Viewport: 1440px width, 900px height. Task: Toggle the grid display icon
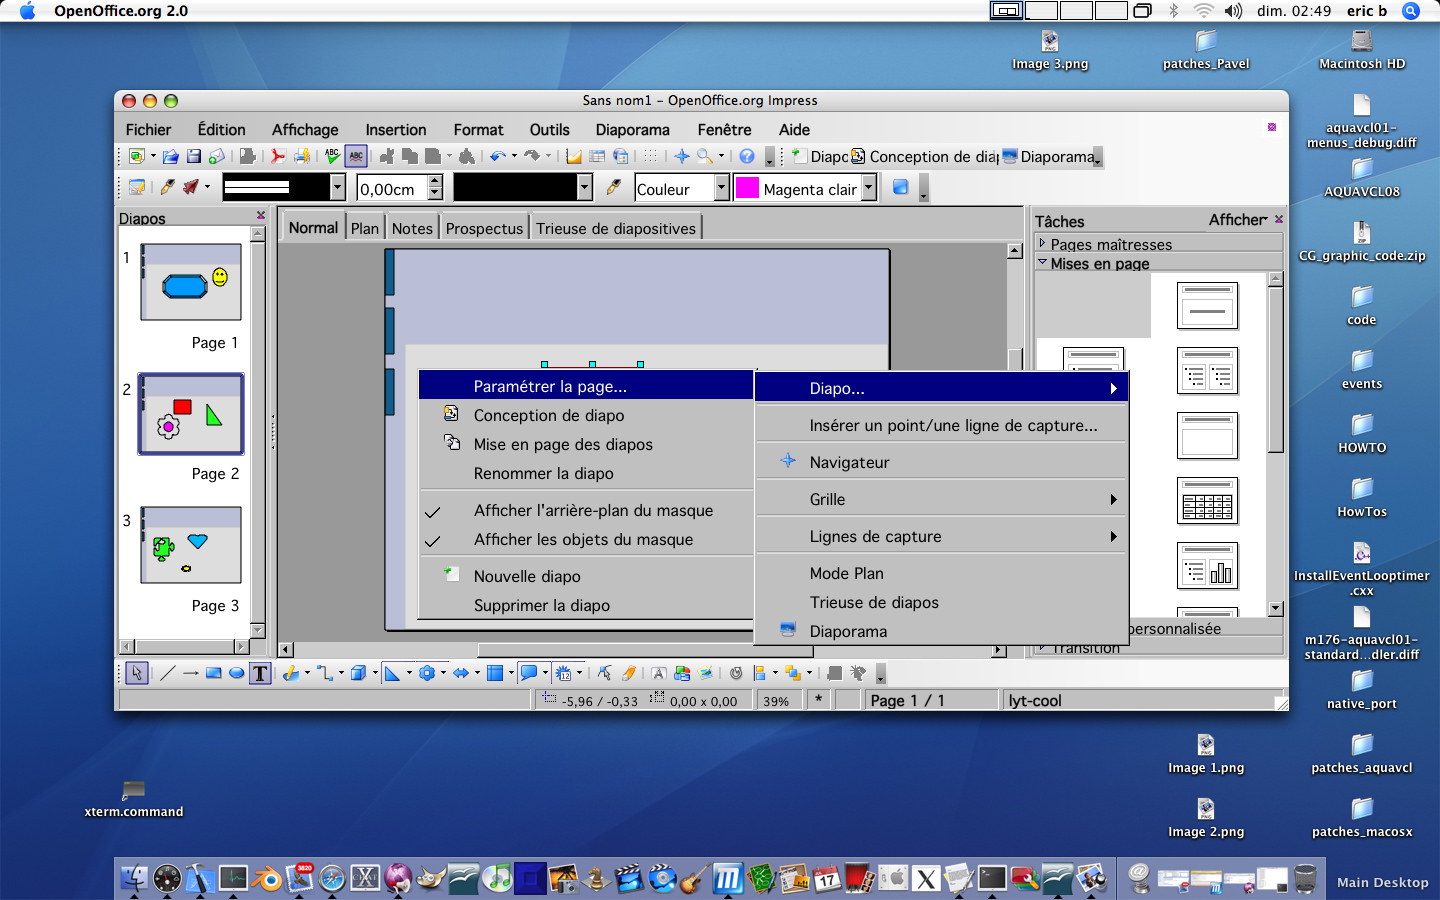pos(651,157)
